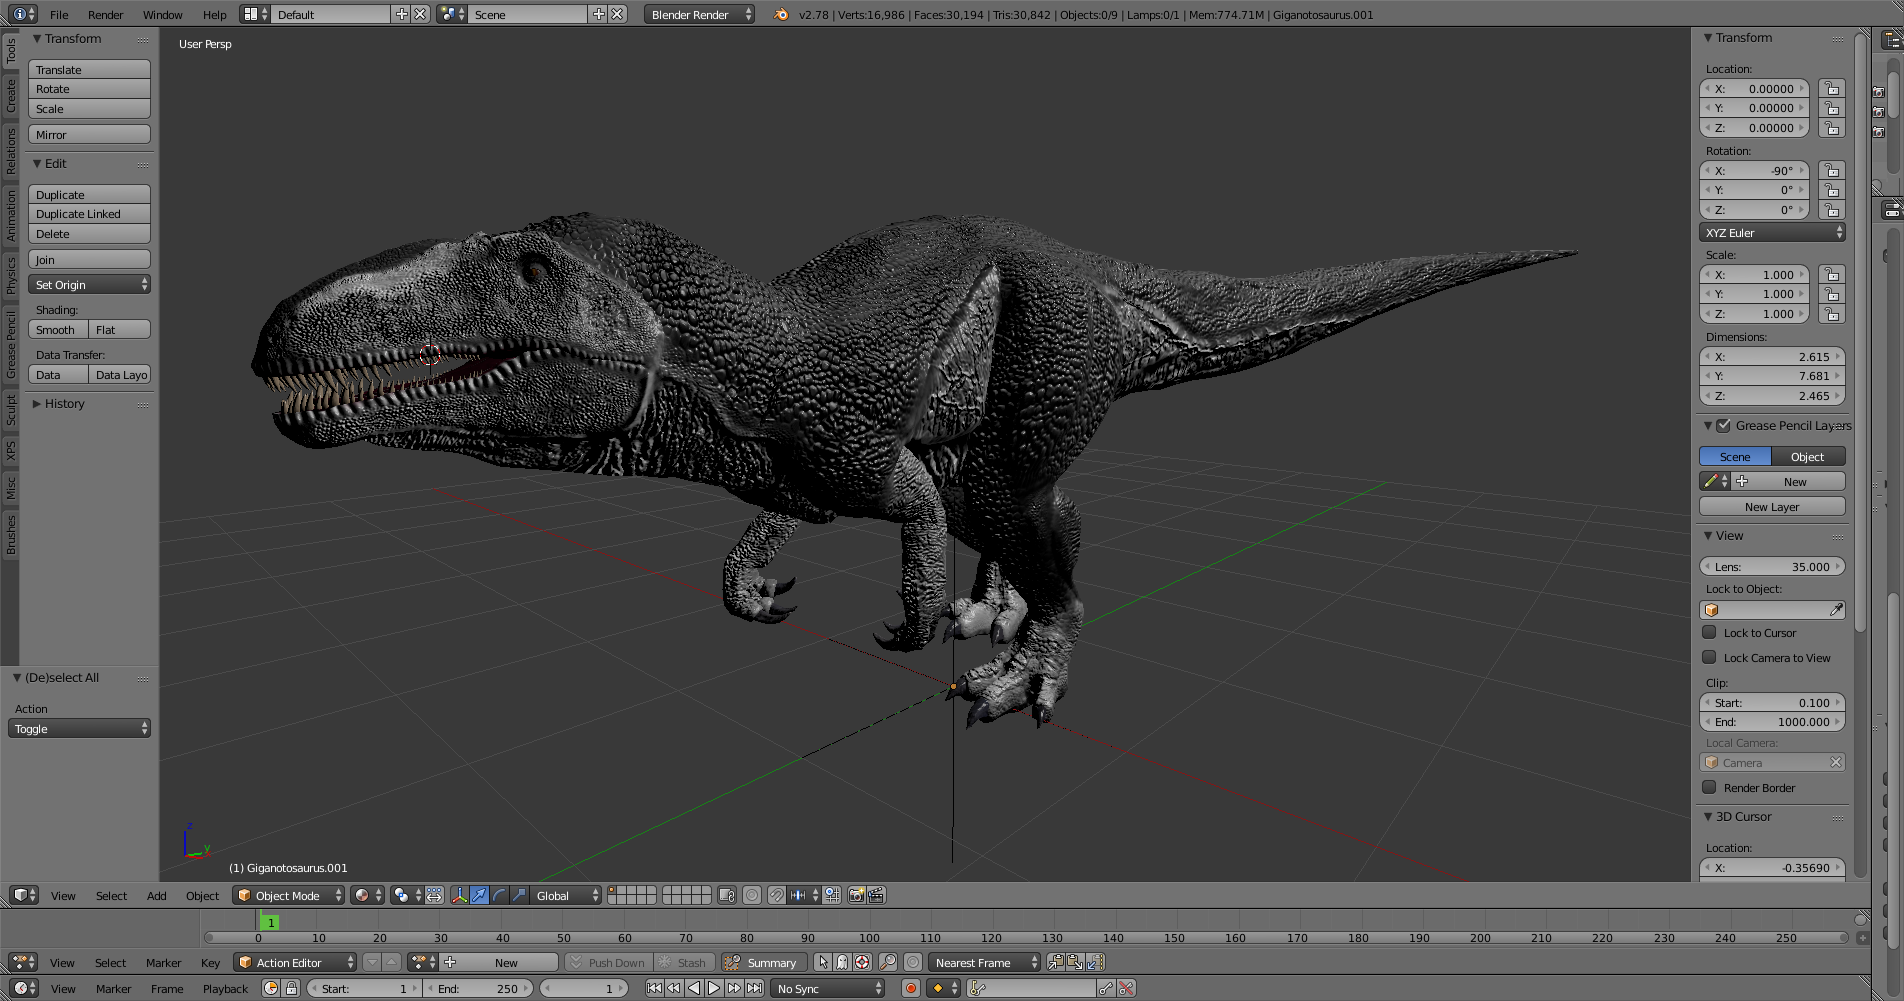Viewport: 1904px width, 1001px height.
Task: Click the filter magnifier icon in Action Editor
Action: pyautogui.click(x=888, y=962)
